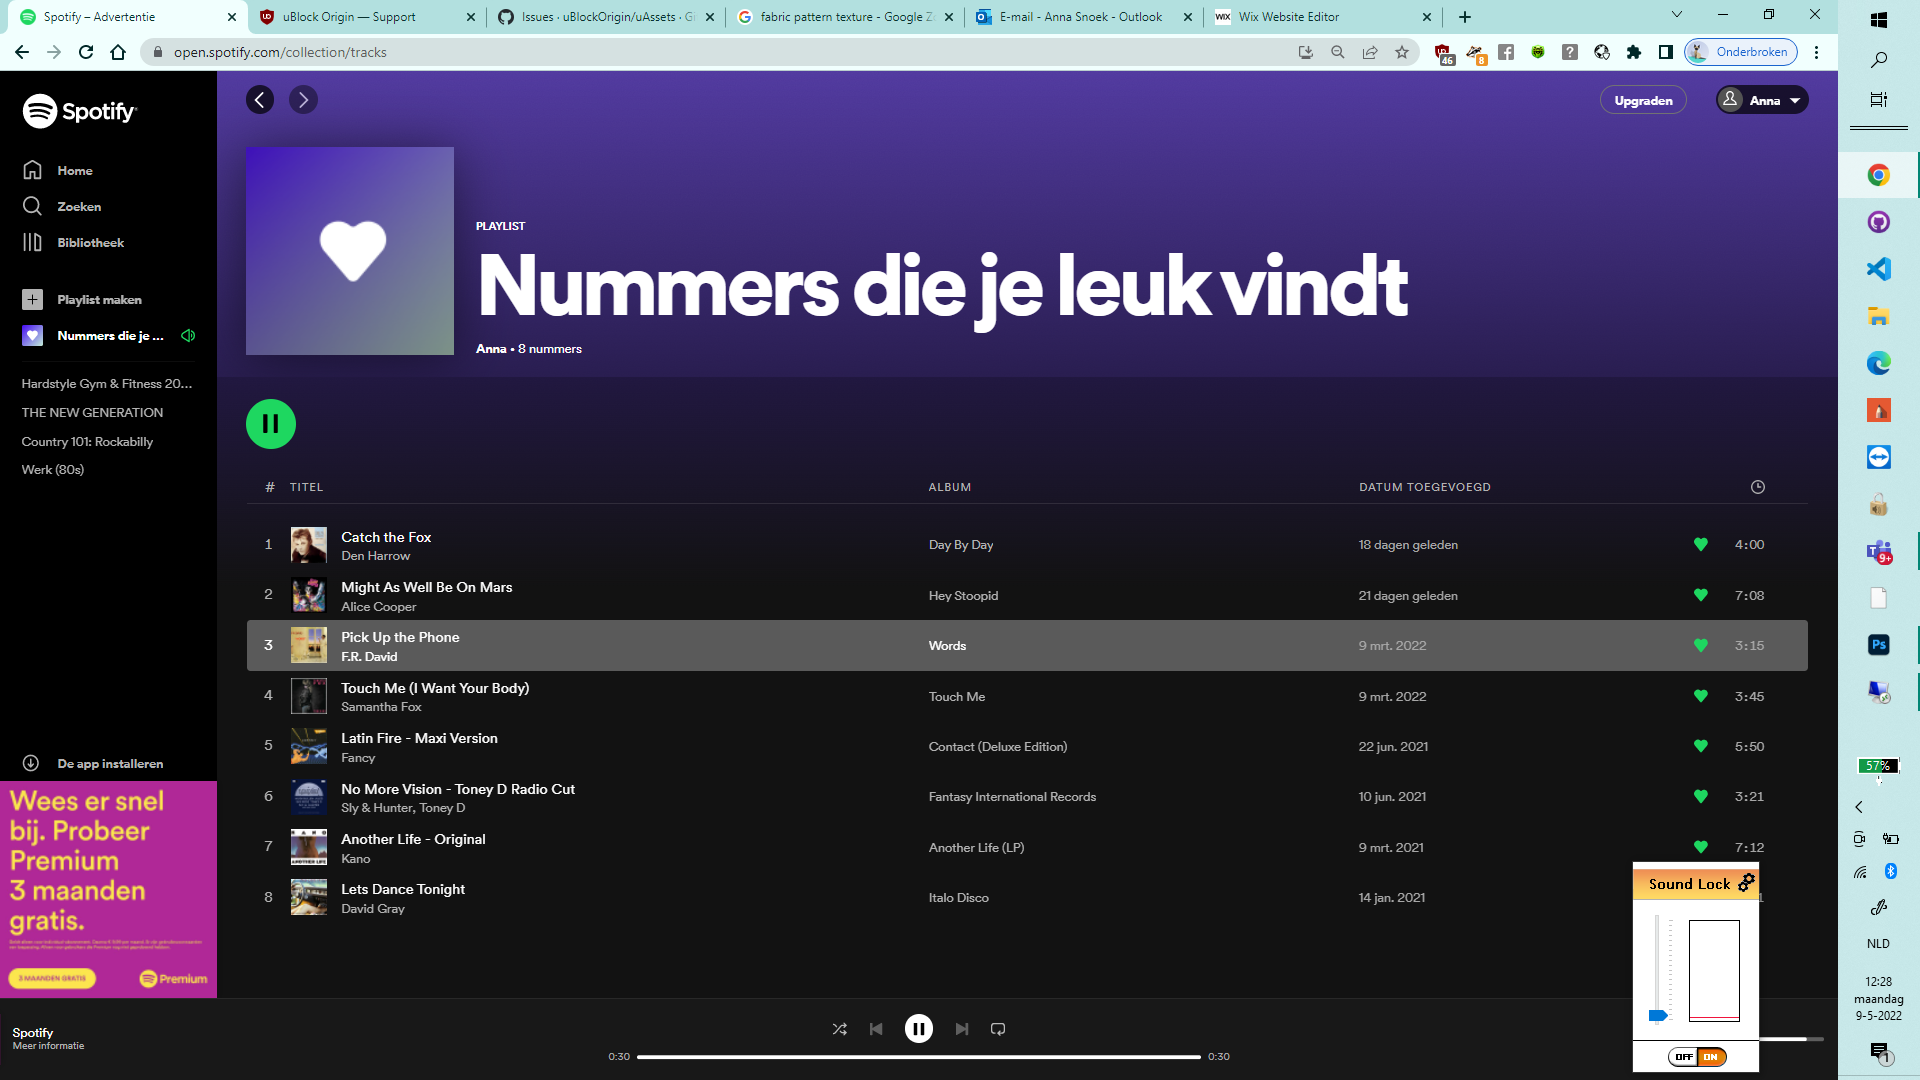Select Playlist maken plus icon
This screenshot has width=1920, height=1080.
(33, 299)
